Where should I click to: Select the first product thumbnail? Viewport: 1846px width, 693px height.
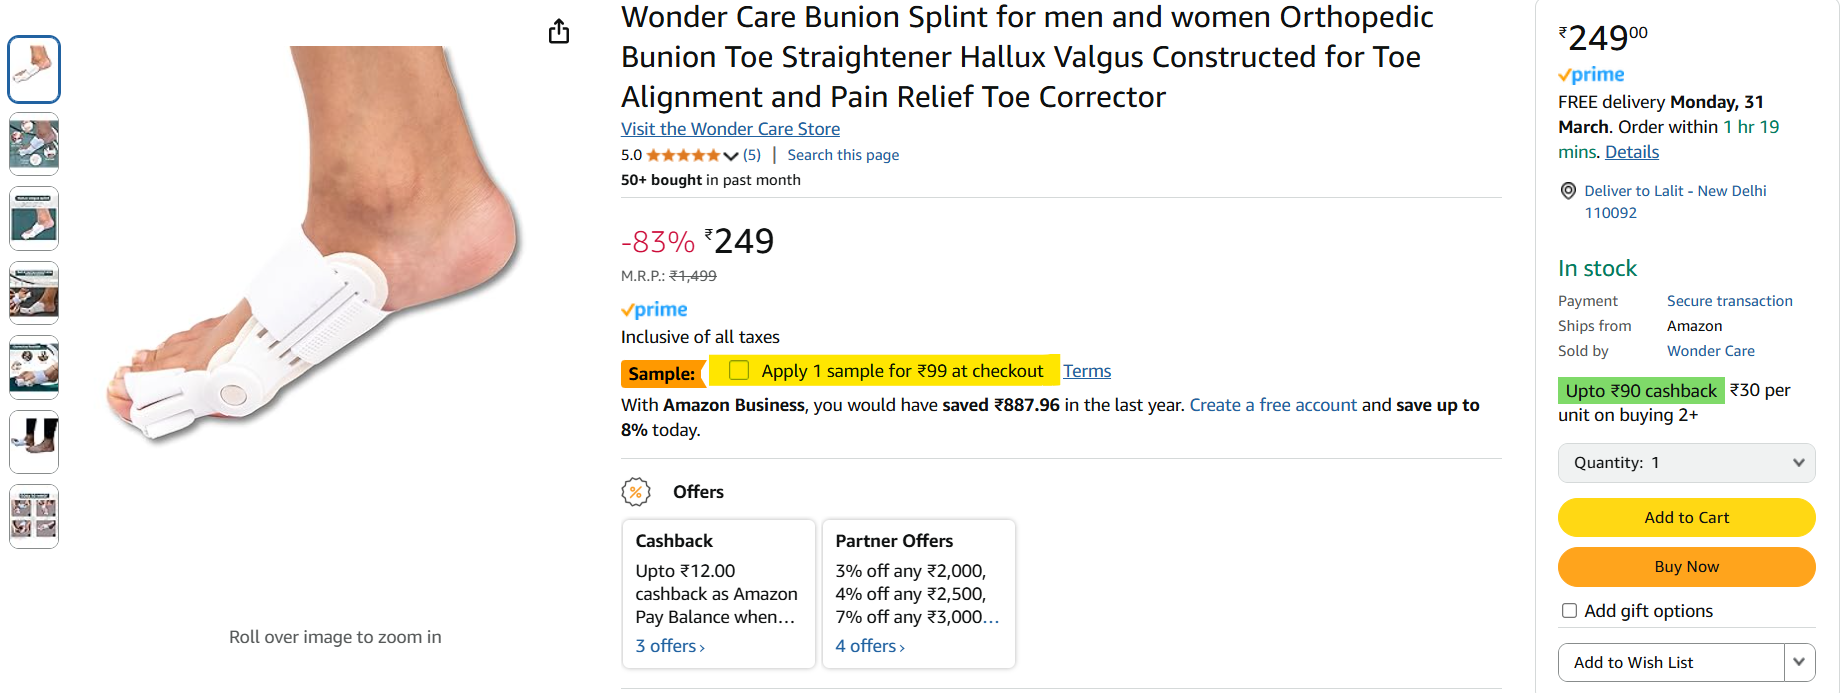(34, 69)
